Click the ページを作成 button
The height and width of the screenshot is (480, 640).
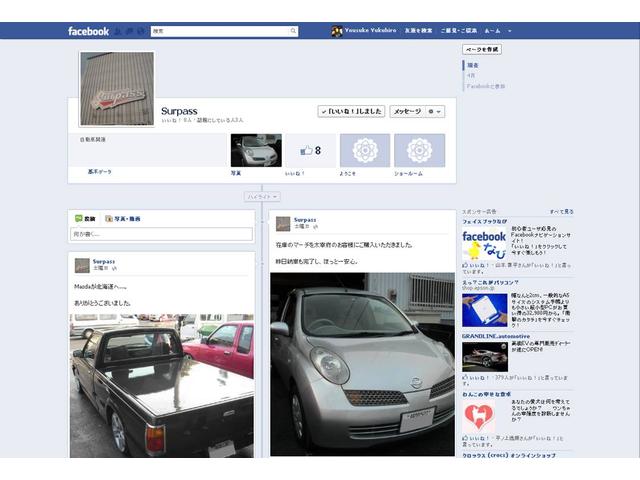pyautogui.click(x=481, y=49)
